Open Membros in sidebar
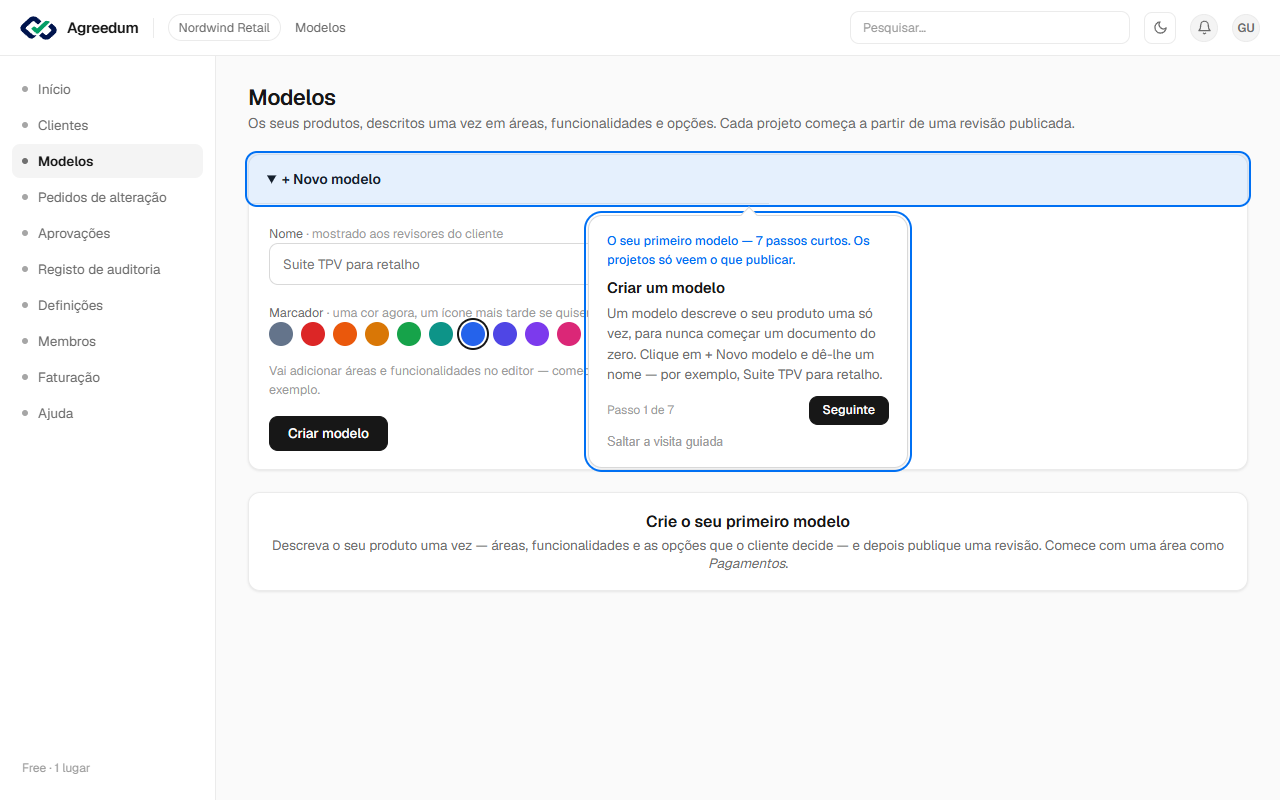The width and height of the screenshot is (1280, 800). pos(107,341)
